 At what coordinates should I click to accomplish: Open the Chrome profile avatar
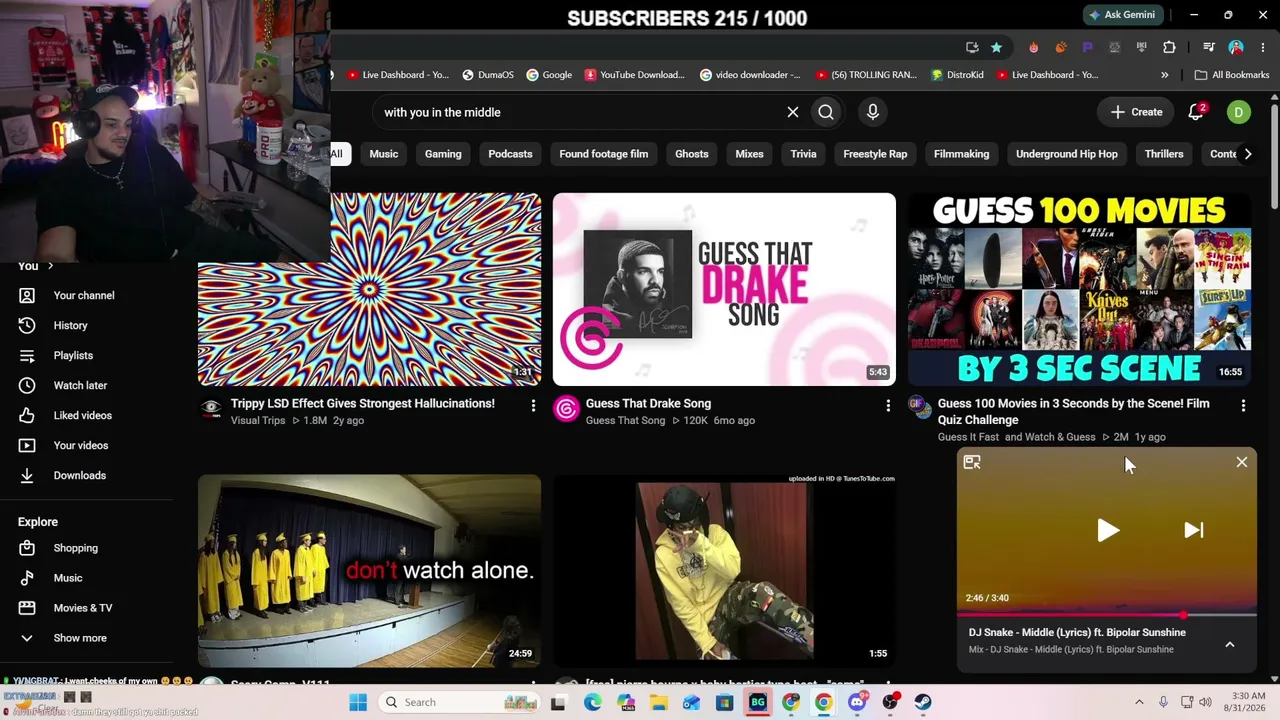point(1236,47)
